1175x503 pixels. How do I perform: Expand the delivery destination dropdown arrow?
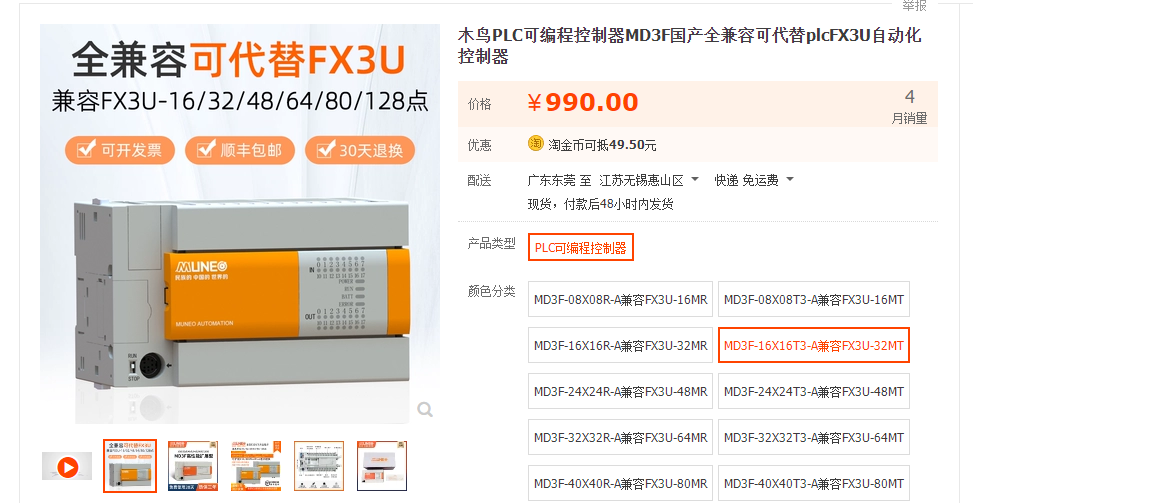tap(695, 180)
